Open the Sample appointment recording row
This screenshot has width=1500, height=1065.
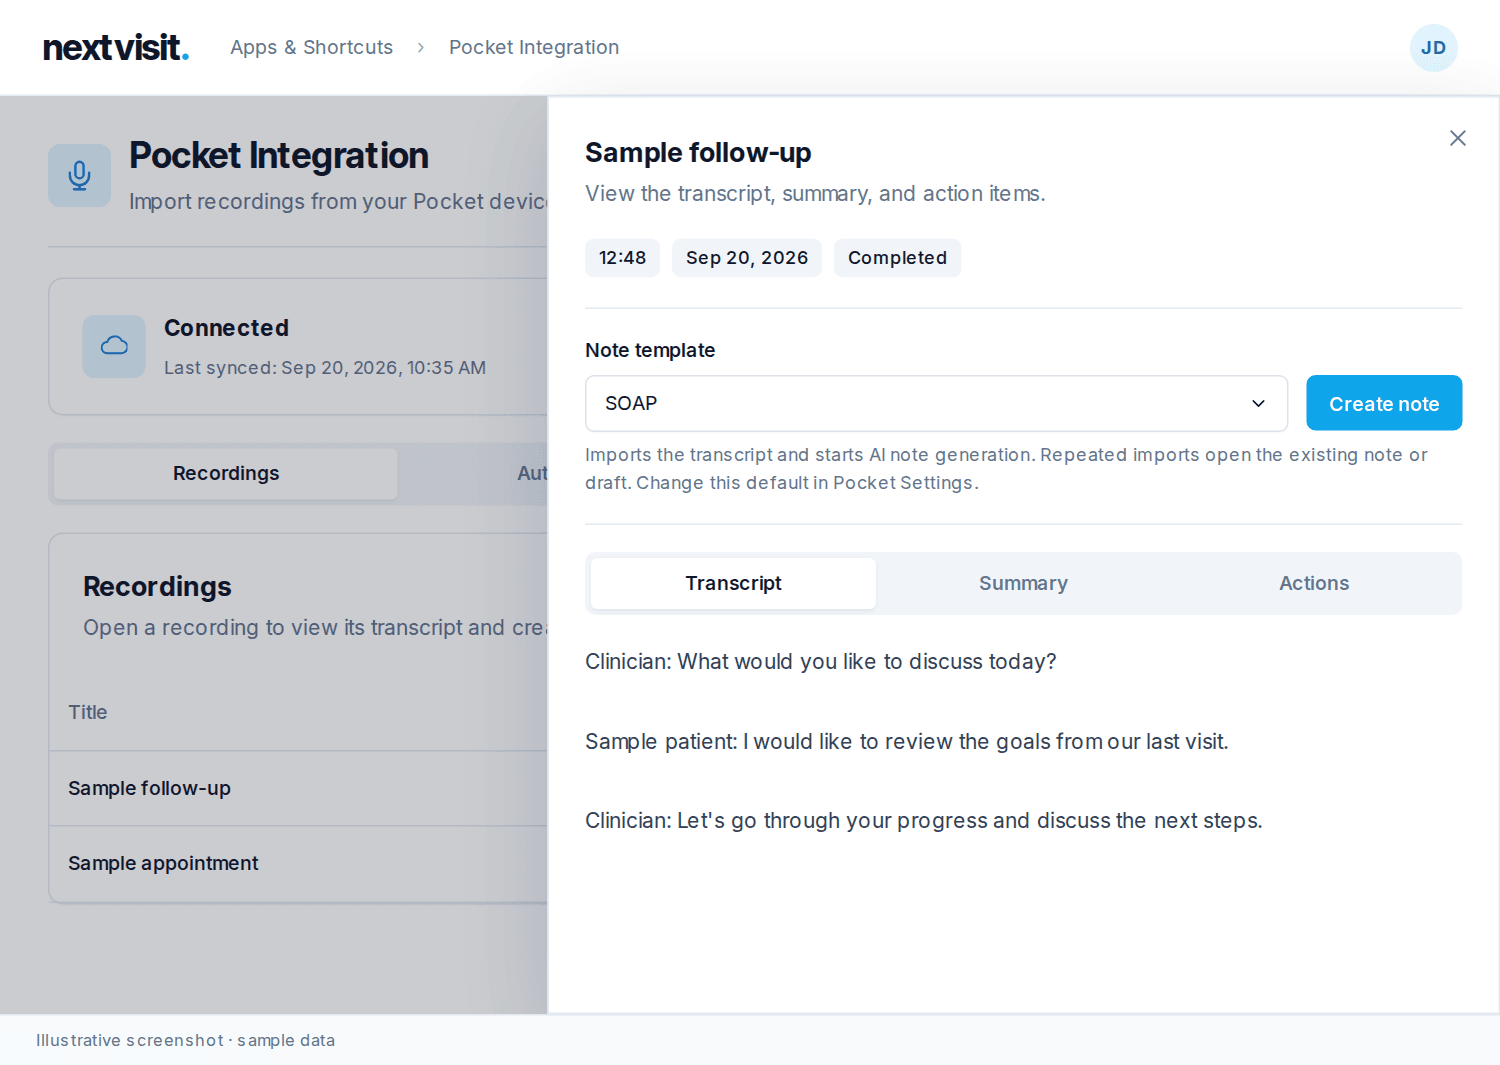click(298, 864)
